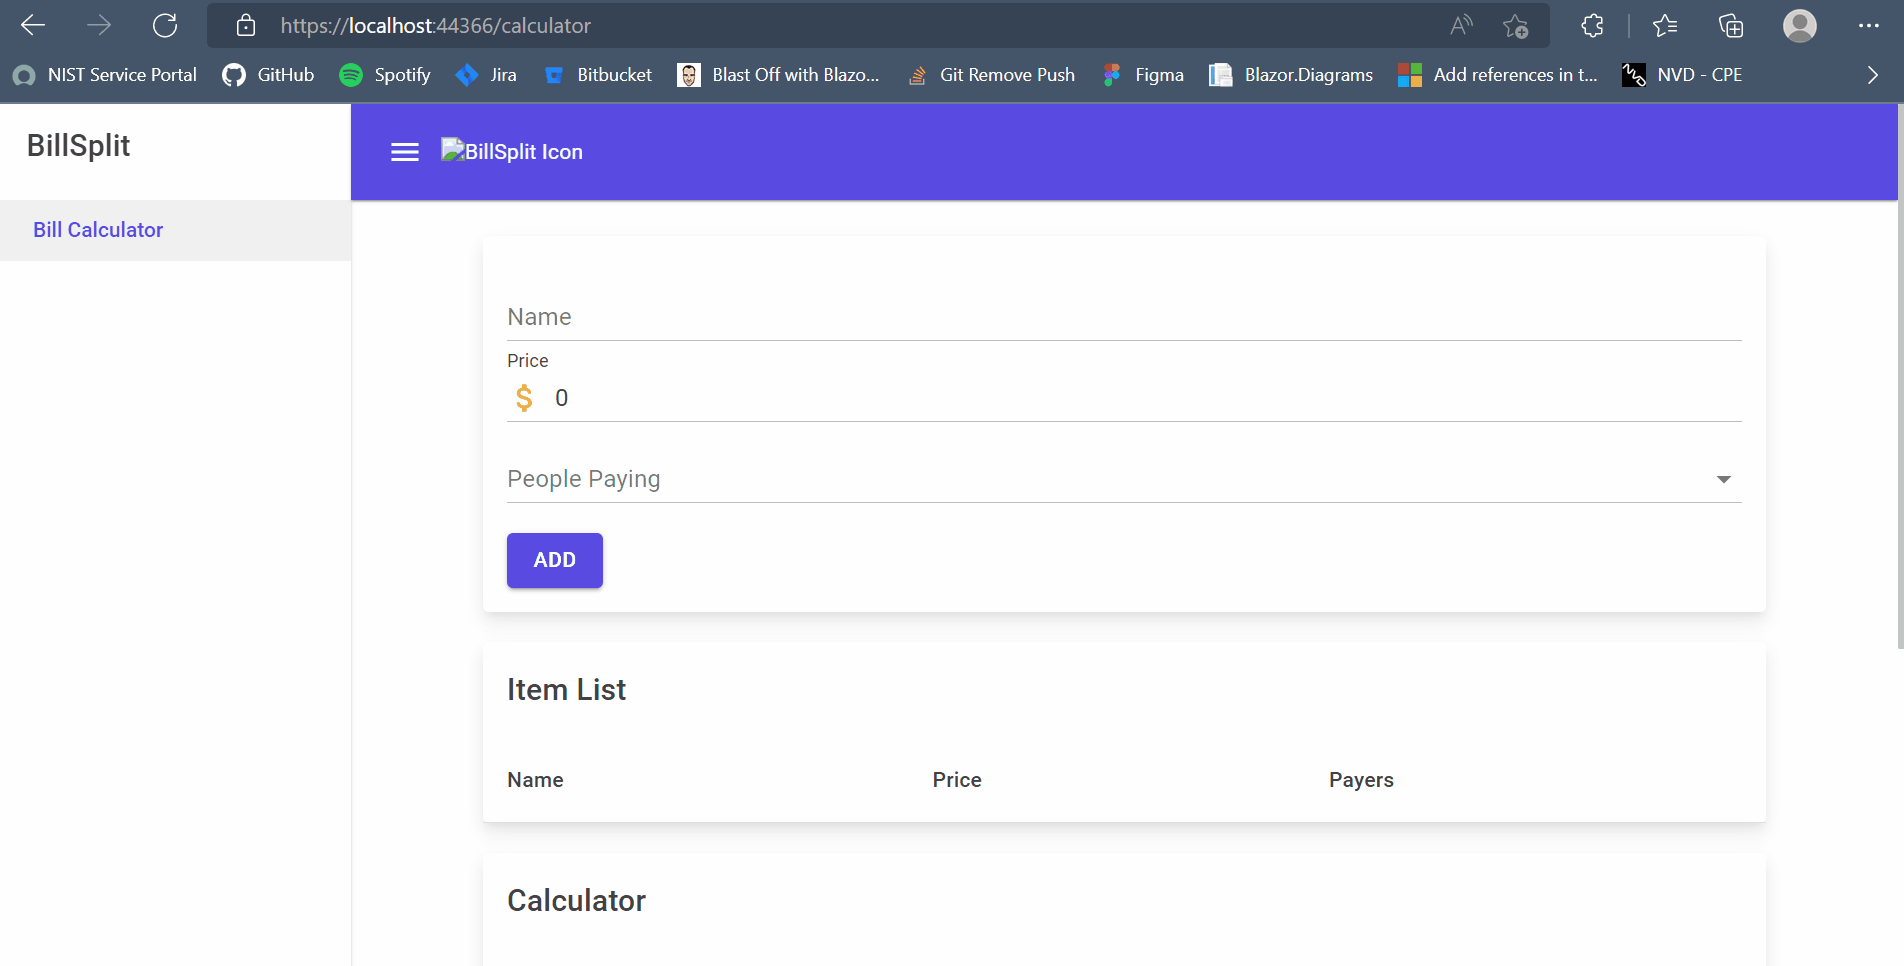Click the user profile avatar

click(1799, 26)
